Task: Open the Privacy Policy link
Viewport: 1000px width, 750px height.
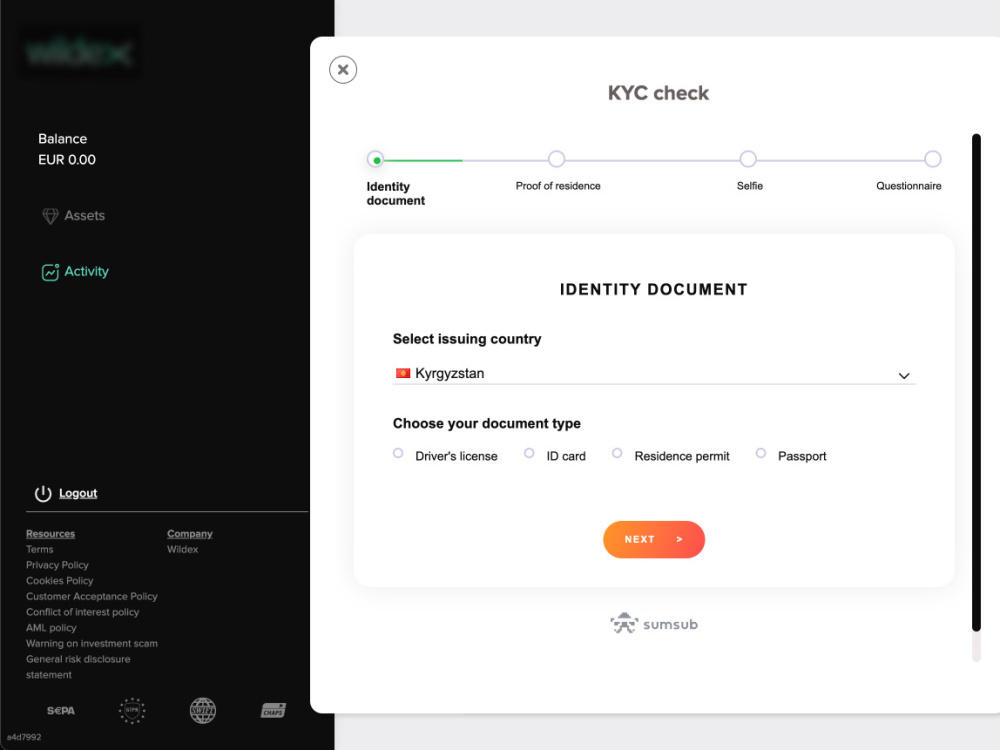Action: coord(57,565)
